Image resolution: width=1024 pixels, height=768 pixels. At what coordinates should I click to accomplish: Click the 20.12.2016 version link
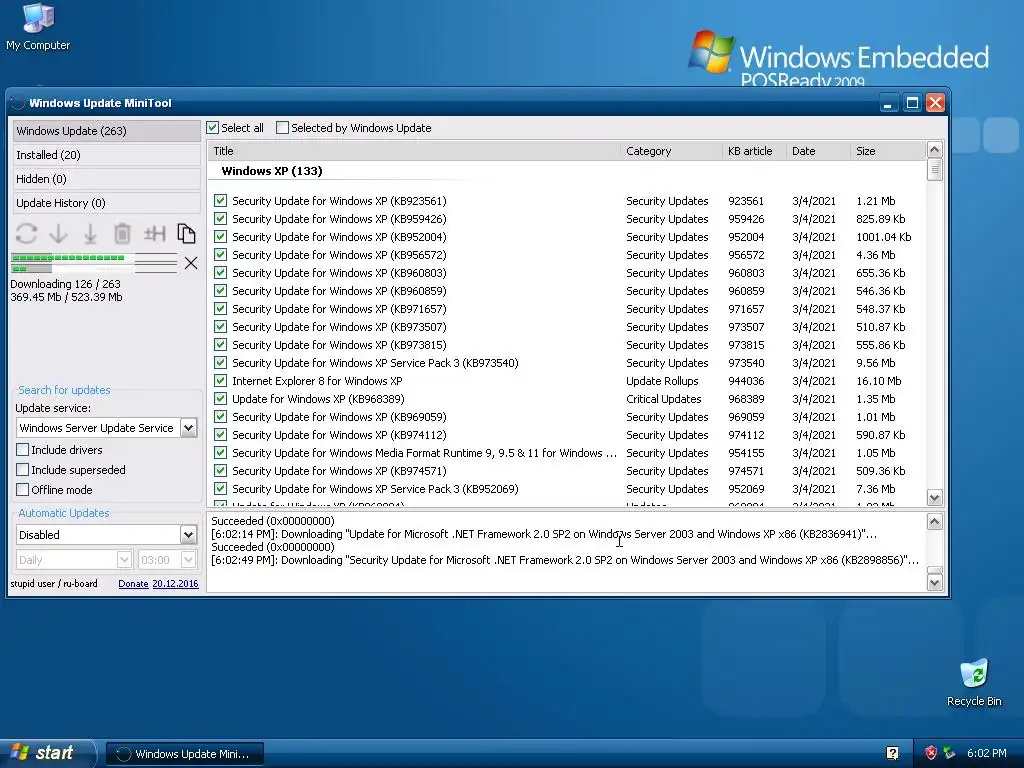tap(175, 584)
